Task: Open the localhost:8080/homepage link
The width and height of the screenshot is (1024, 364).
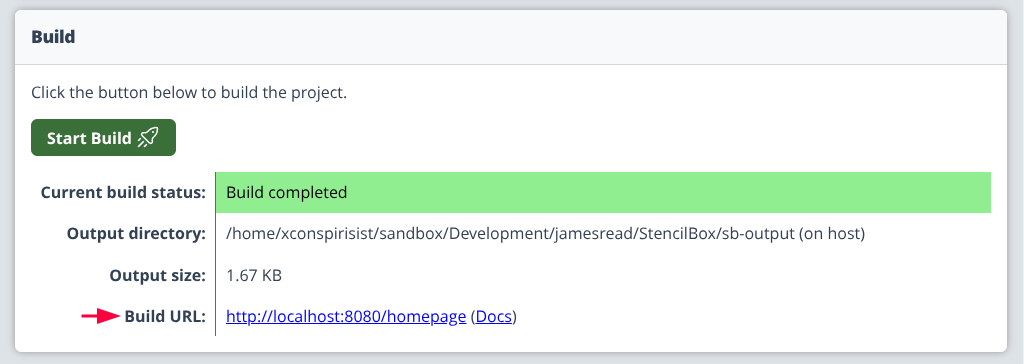Action: (x=346, y=317)
